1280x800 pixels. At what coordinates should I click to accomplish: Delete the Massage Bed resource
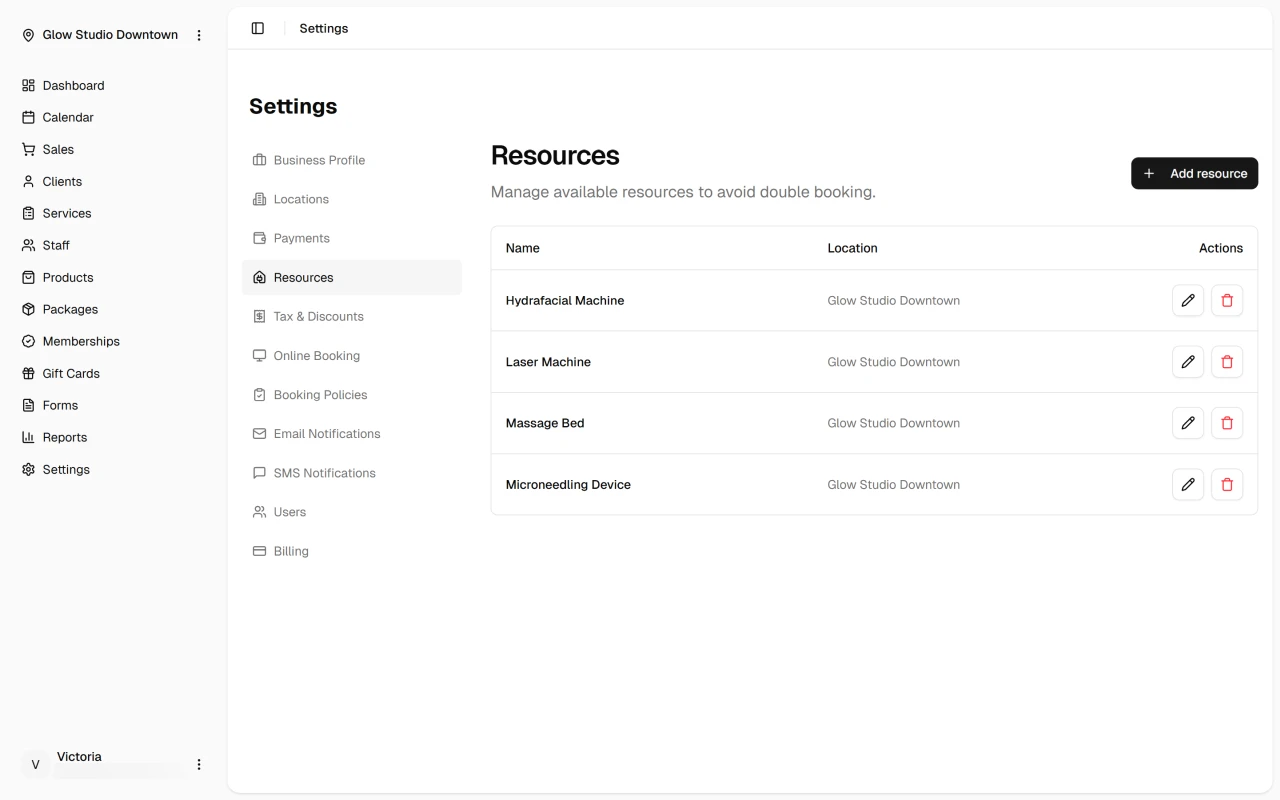pyautogui.click(x=1227, y=423)
